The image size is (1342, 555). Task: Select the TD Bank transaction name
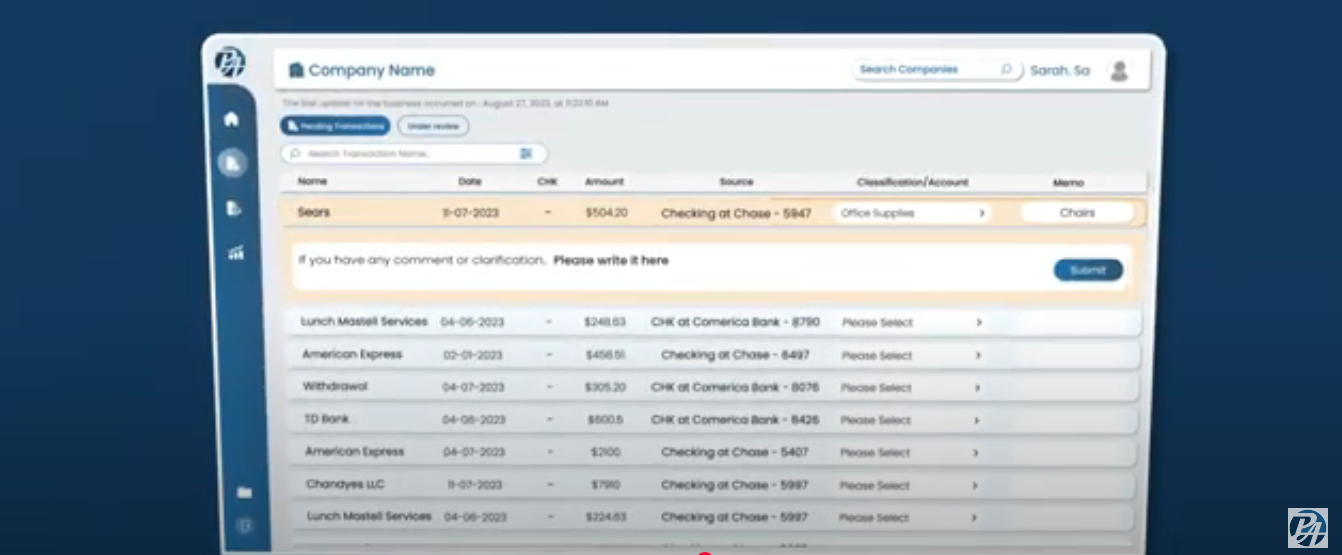pyautogui.click(x=327, y=419)
